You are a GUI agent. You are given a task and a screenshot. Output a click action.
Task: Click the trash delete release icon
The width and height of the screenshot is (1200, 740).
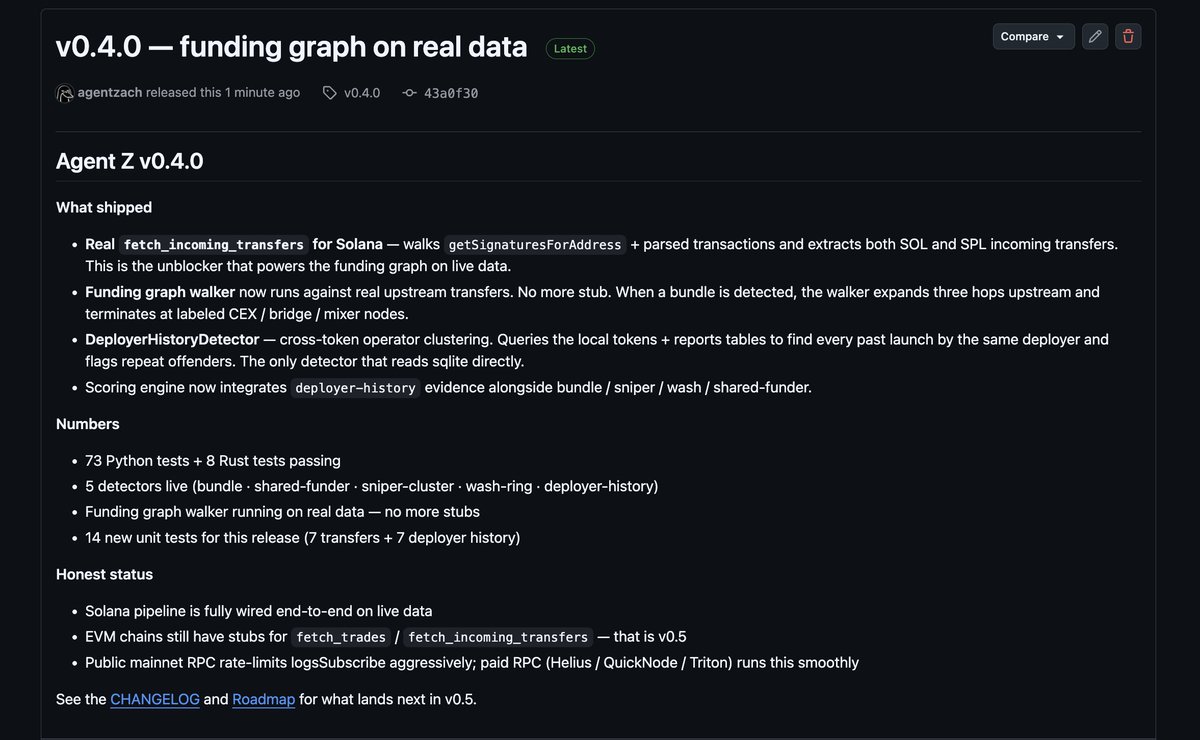pos(1128,36)
